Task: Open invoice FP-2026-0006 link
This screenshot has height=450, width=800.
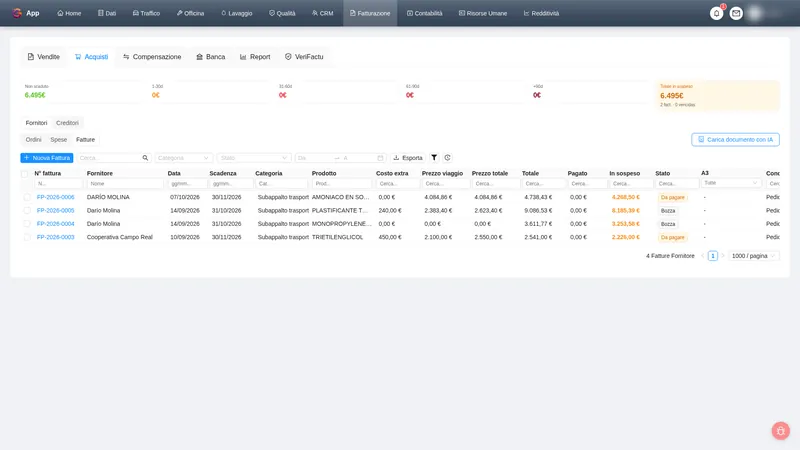Action: (56, 197)
